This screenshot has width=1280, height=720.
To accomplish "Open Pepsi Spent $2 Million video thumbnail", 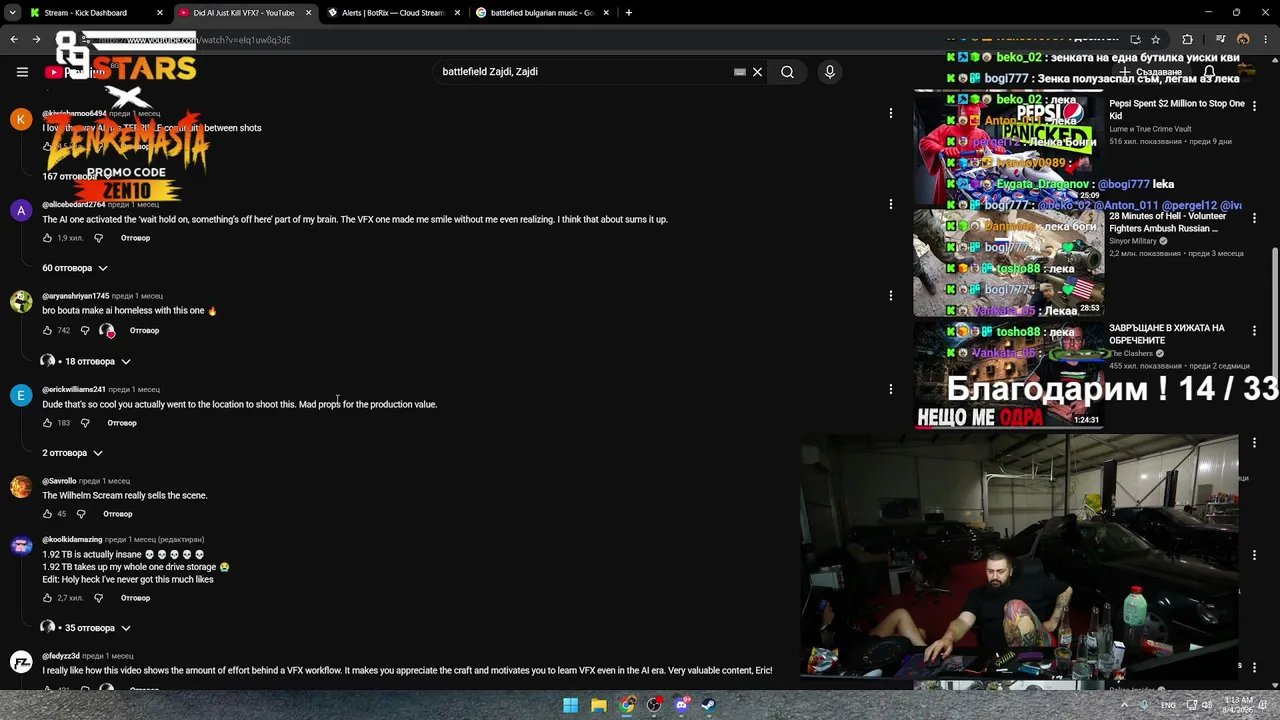I will pyautogui.click(x=1009, y=148).
